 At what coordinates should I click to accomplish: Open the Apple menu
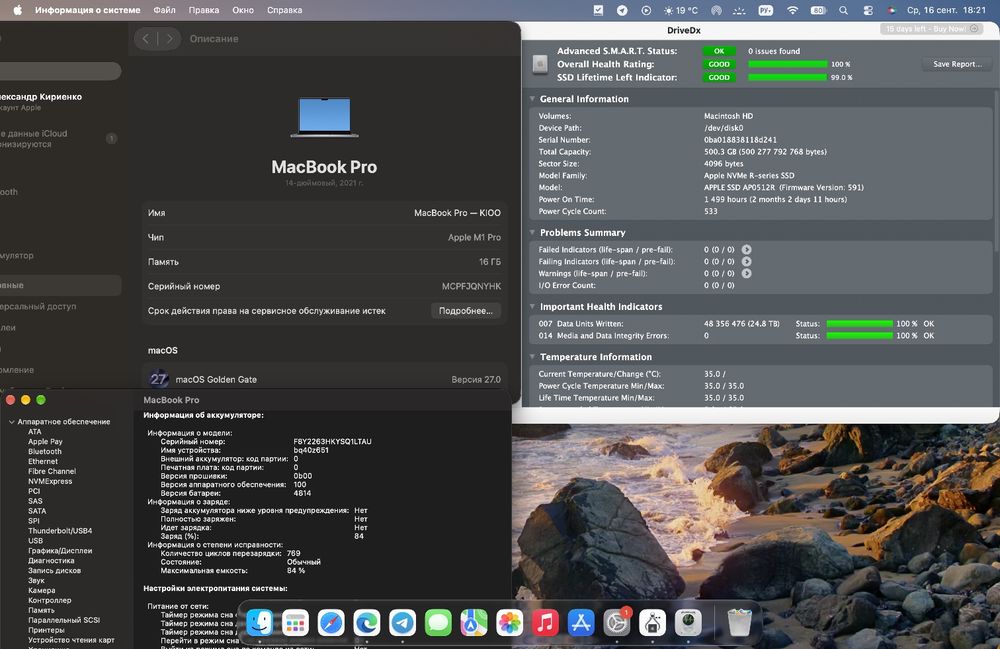17,10
